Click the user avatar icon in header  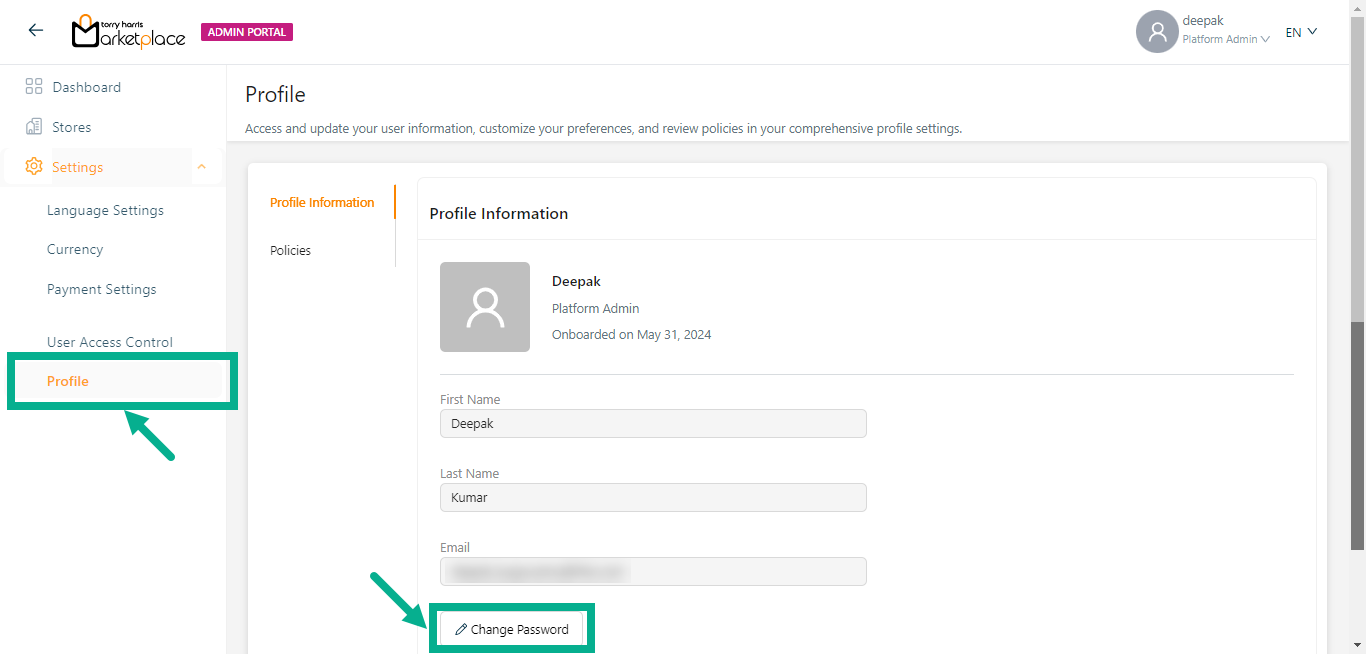point(1156,32)
